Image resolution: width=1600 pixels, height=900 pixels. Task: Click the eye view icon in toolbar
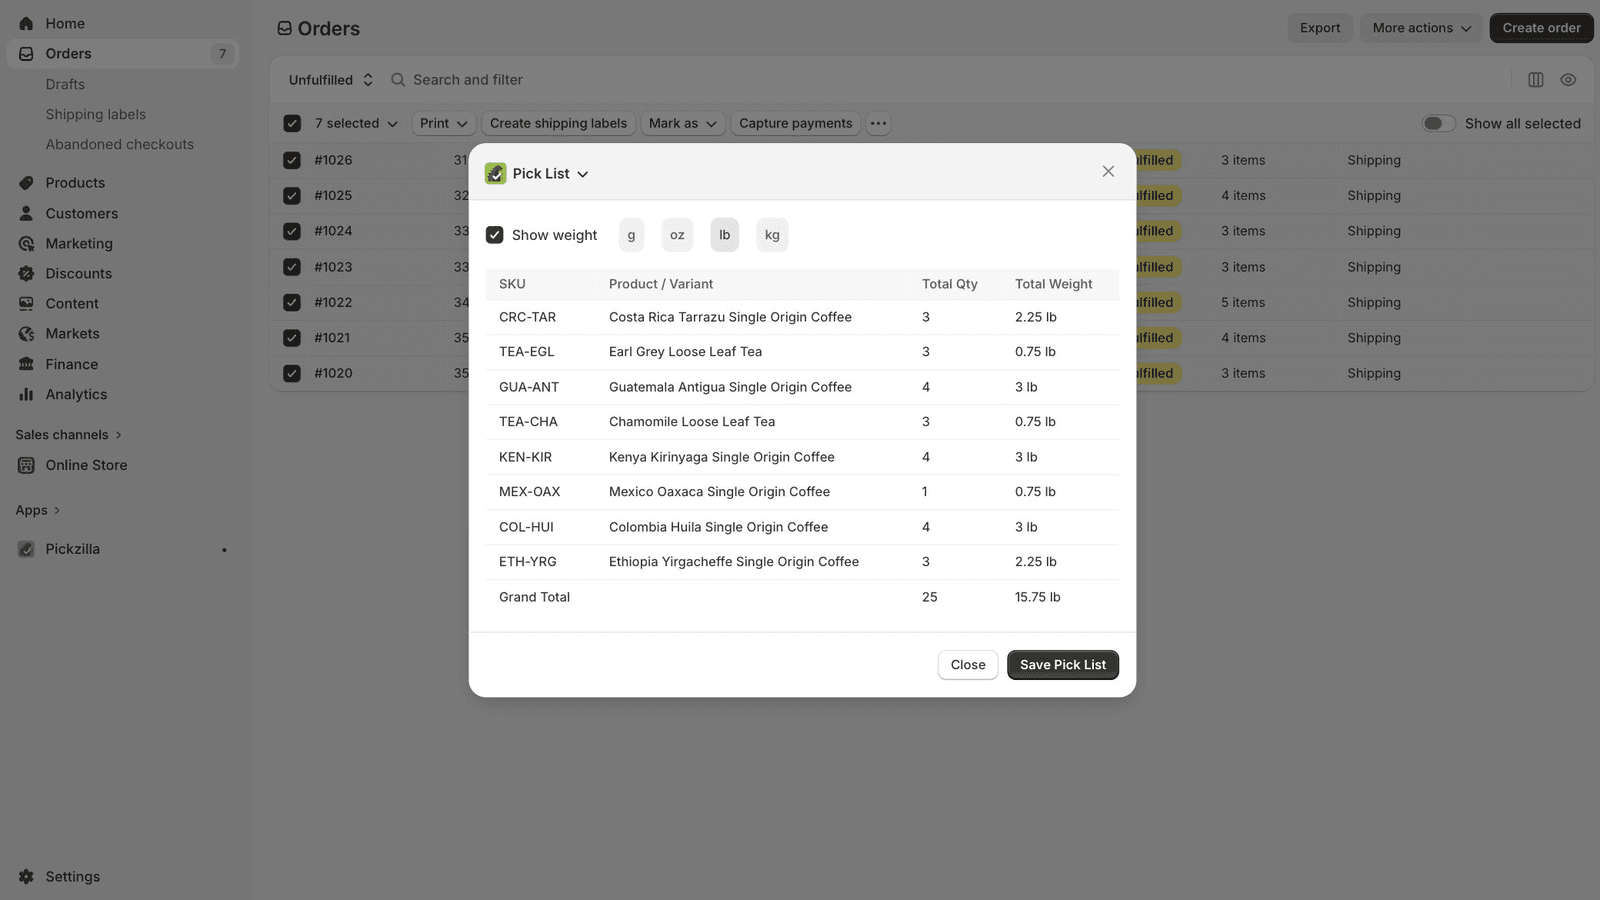pyautogui.click(x=1568, y=80)
